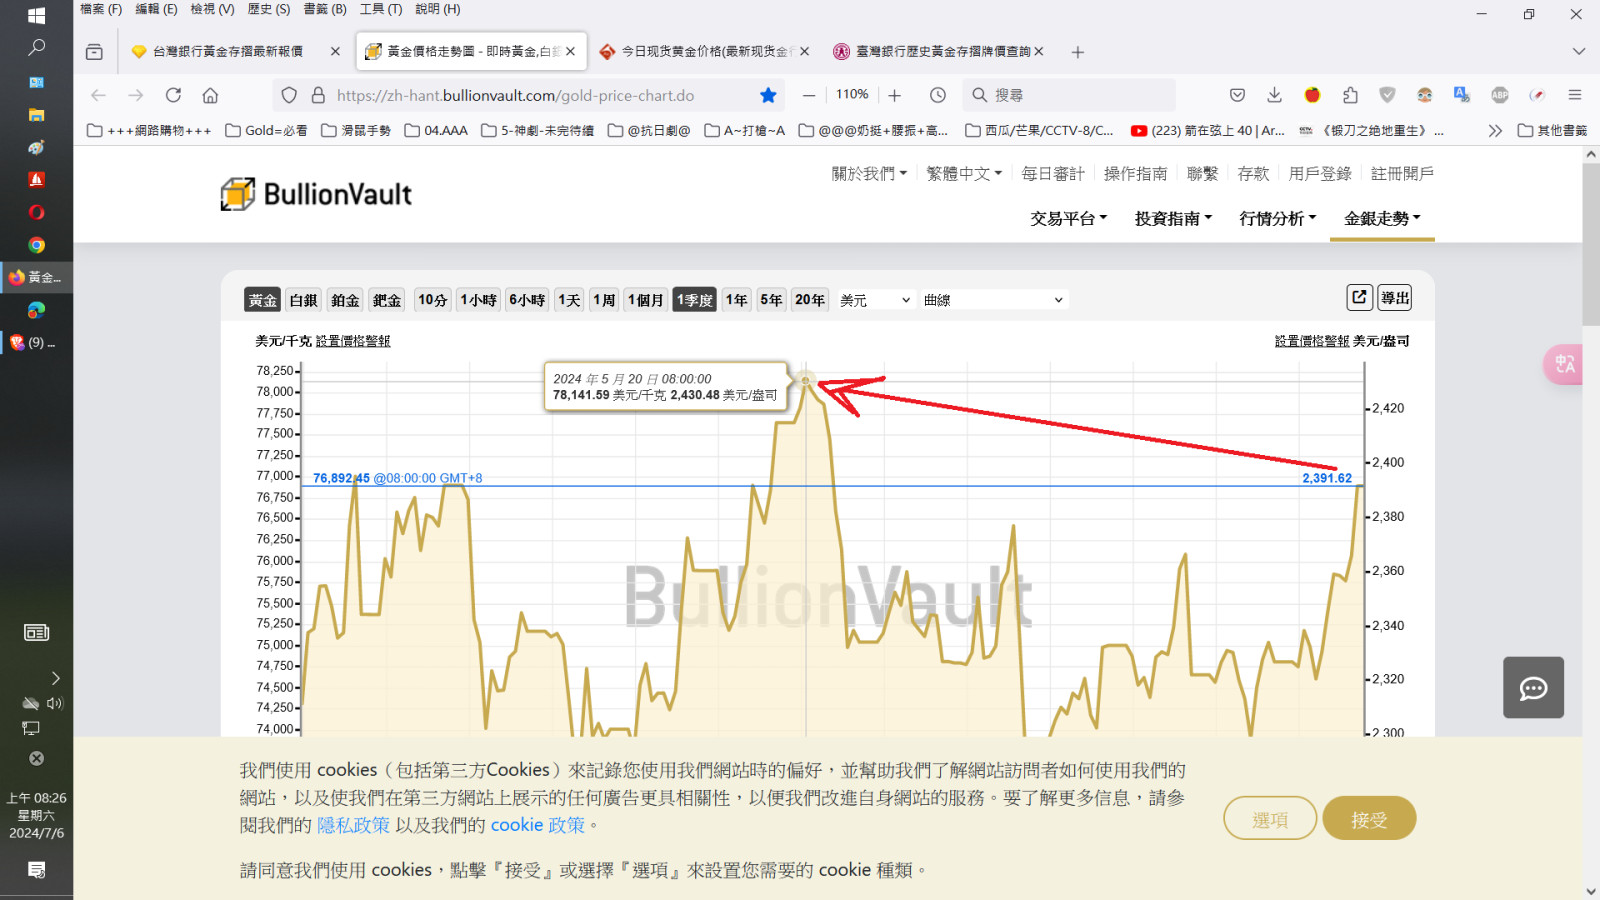Accept cookies with the 接受 button
Image resolution: width=1600 pixels, height=900 pixels.
point(1369,819)
